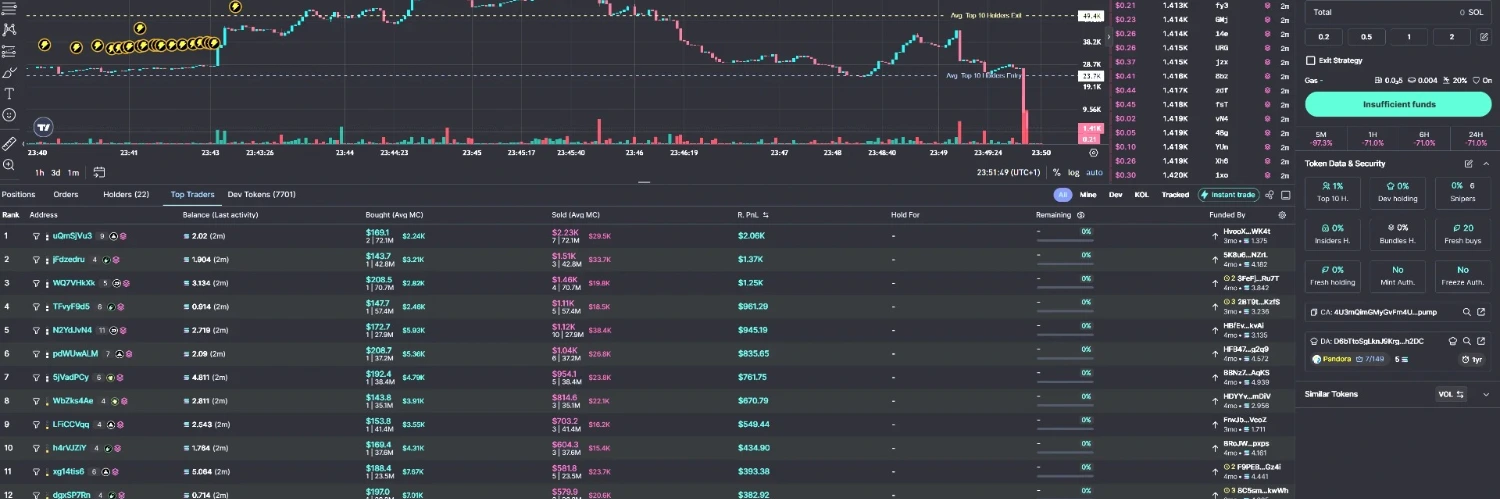This screenshot has width=1500, height=499.
Task: Click the filter funnel for xg14tis6
Action: (x=36, y=471)
